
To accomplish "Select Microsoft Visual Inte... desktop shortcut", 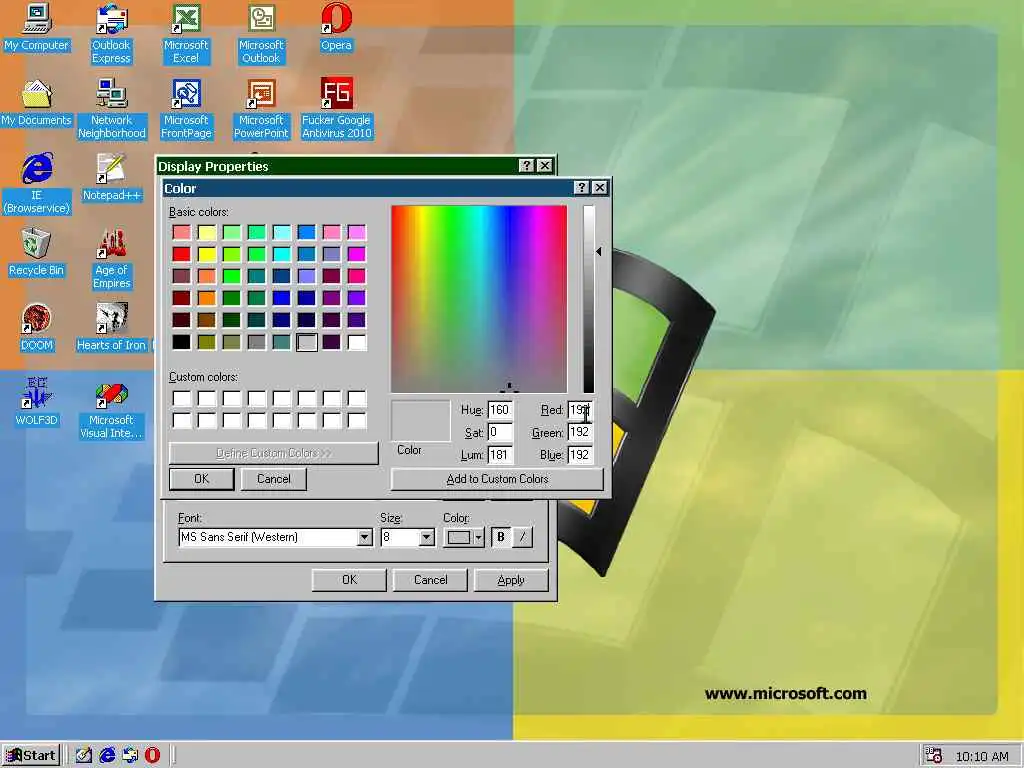I will (112, 409).
